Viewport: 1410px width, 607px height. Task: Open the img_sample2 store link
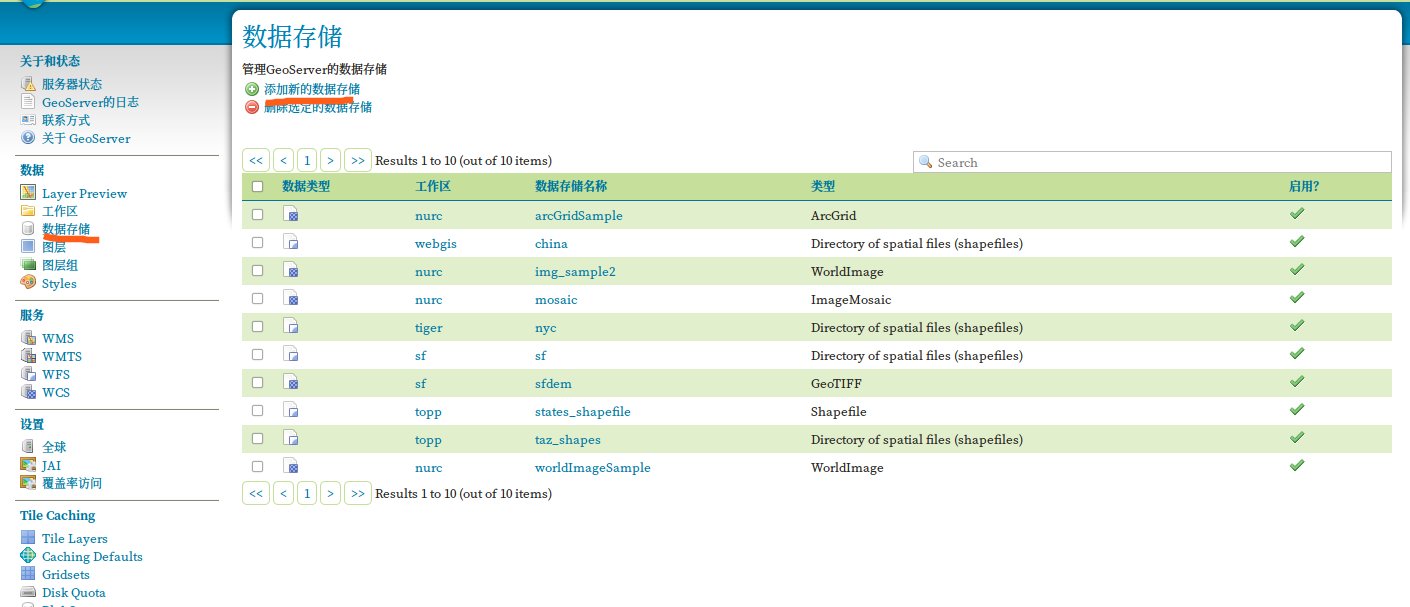[575, 271]
